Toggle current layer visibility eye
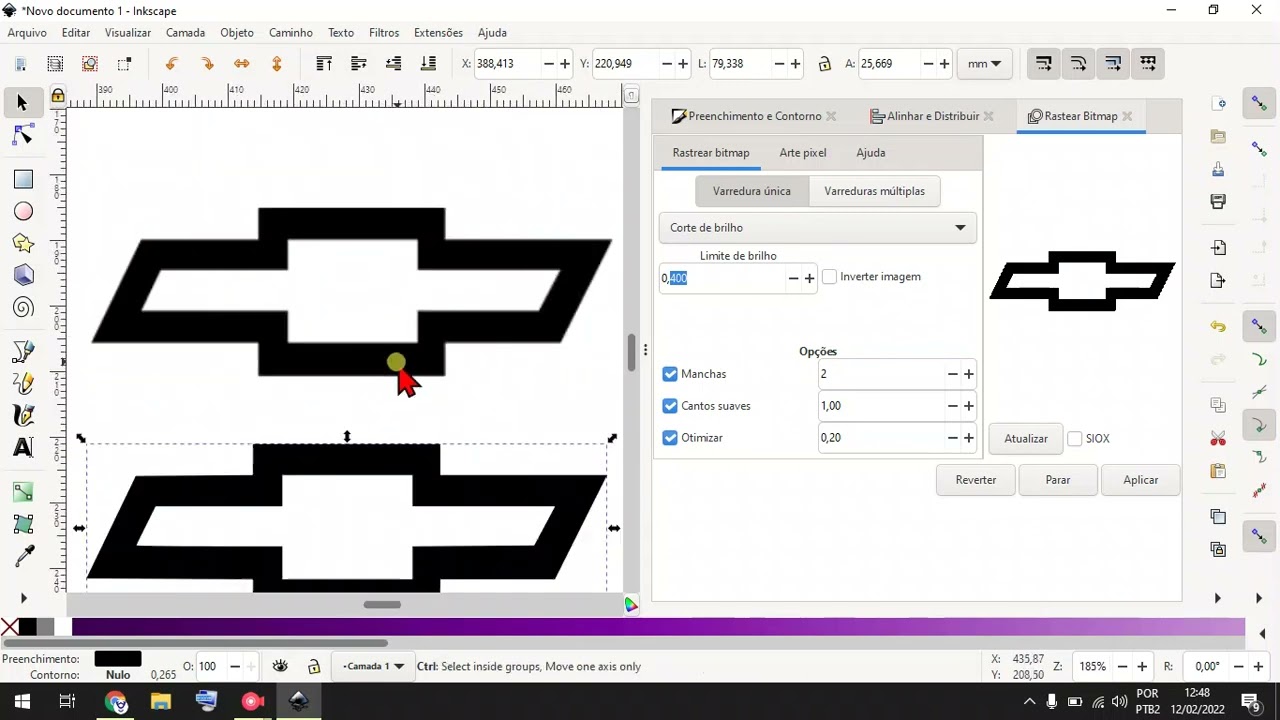The image size is (1280, 720). (x=280, y=666)
